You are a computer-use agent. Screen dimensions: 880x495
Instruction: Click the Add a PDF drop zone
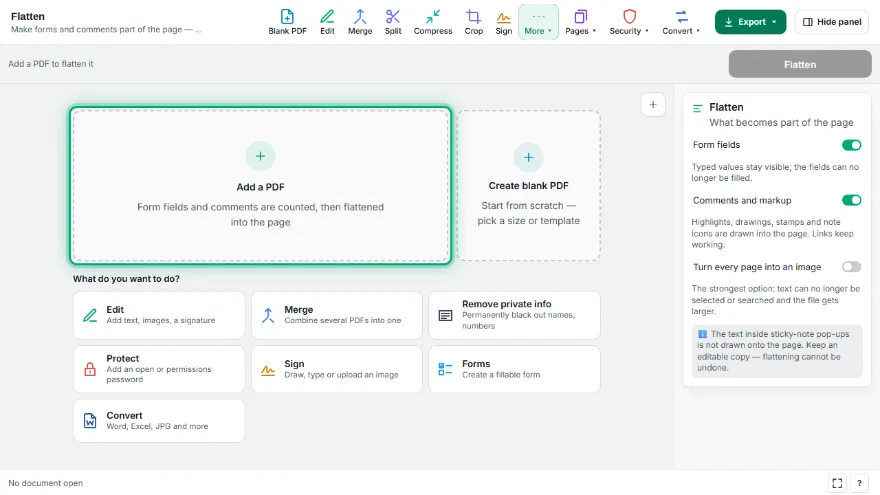coord(260,186)
